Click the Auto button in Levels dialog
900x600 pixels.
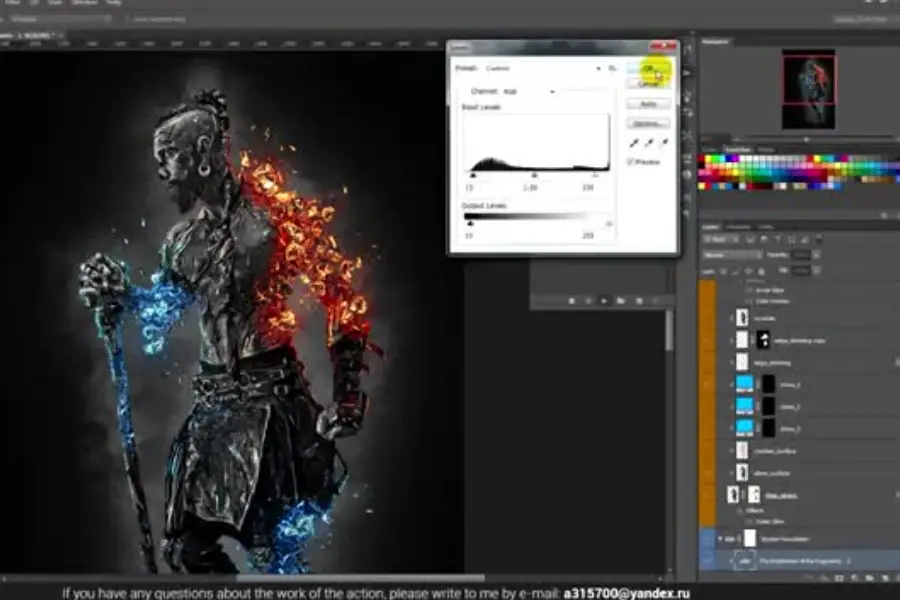(x=648, y=104)
